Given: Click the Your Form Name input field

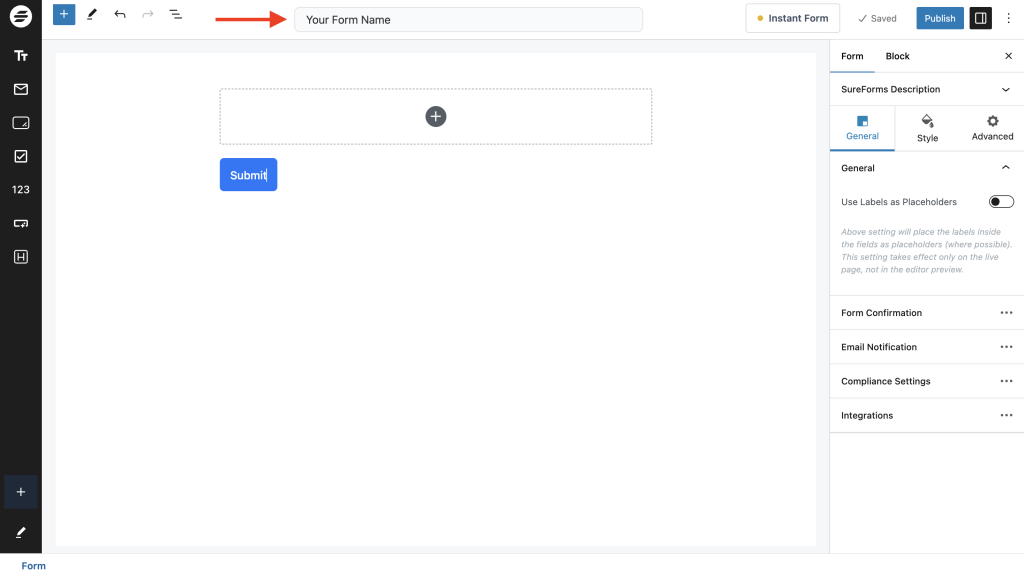Looking at the screenshot, I should tap(468, 18).
